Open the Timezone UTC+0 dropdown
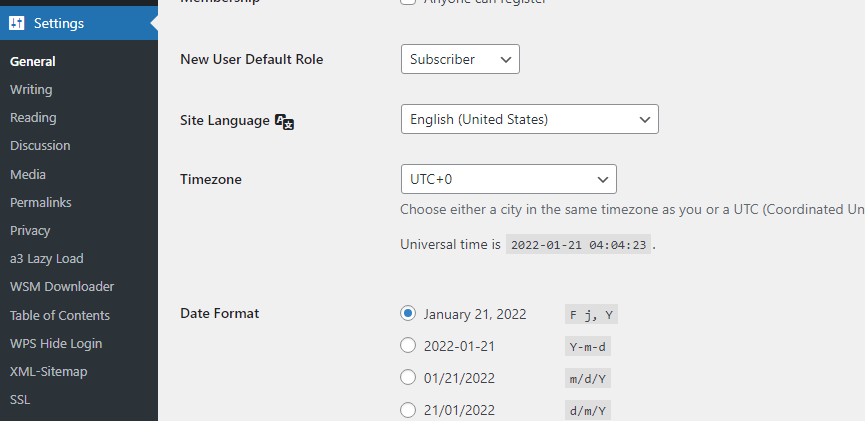This screenshot has height=421, width=865. point(507,179)
